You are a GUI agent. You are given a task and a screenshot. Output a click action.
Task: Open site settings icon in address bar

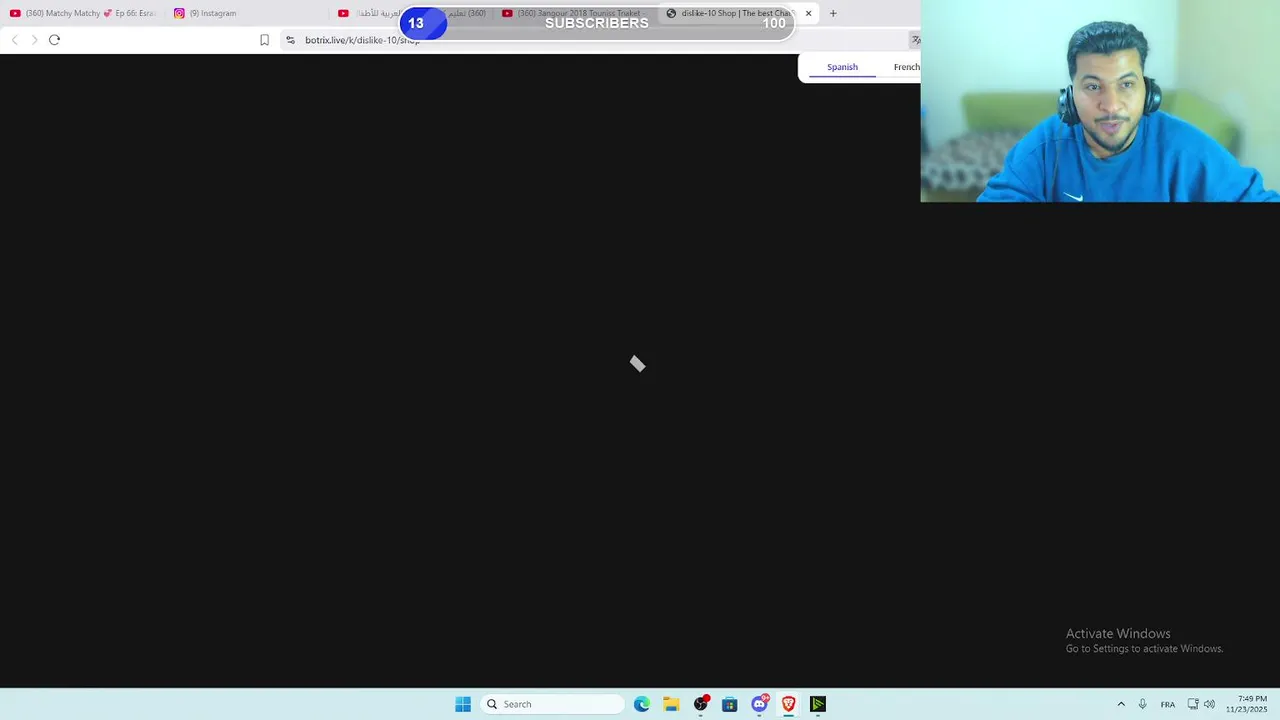click(x=290, y=40)
